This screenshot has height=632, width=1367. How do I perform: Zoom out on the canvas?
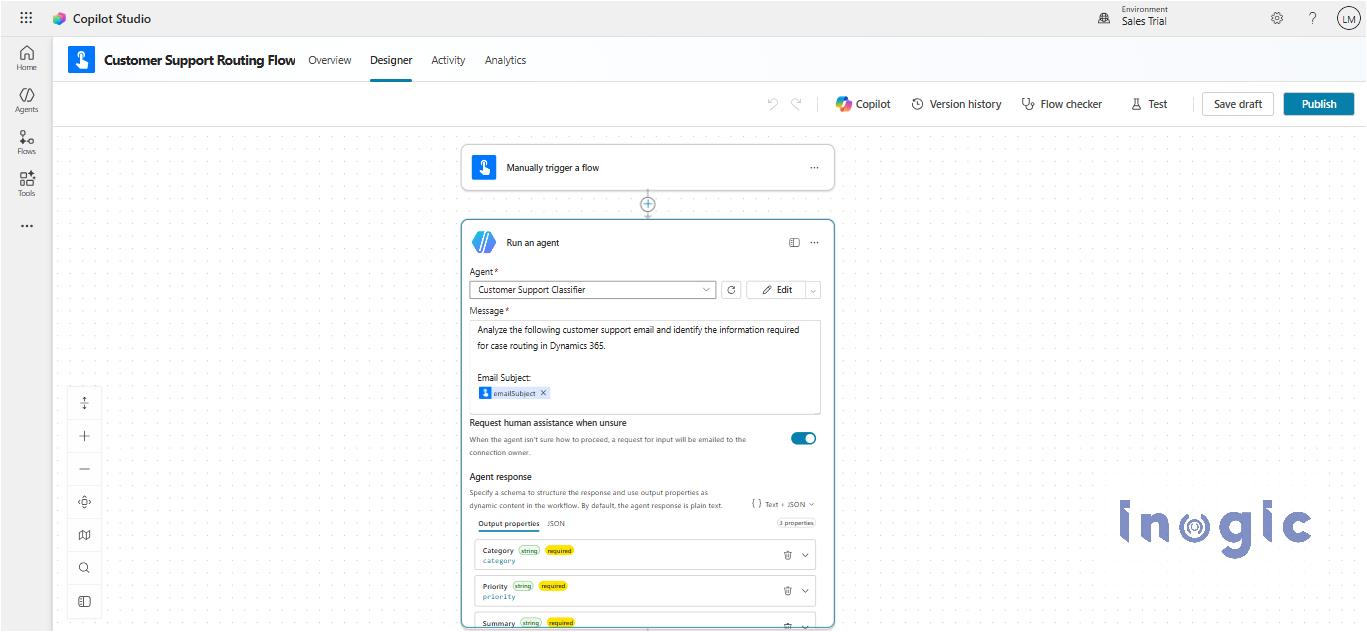[x=84, y=469]
